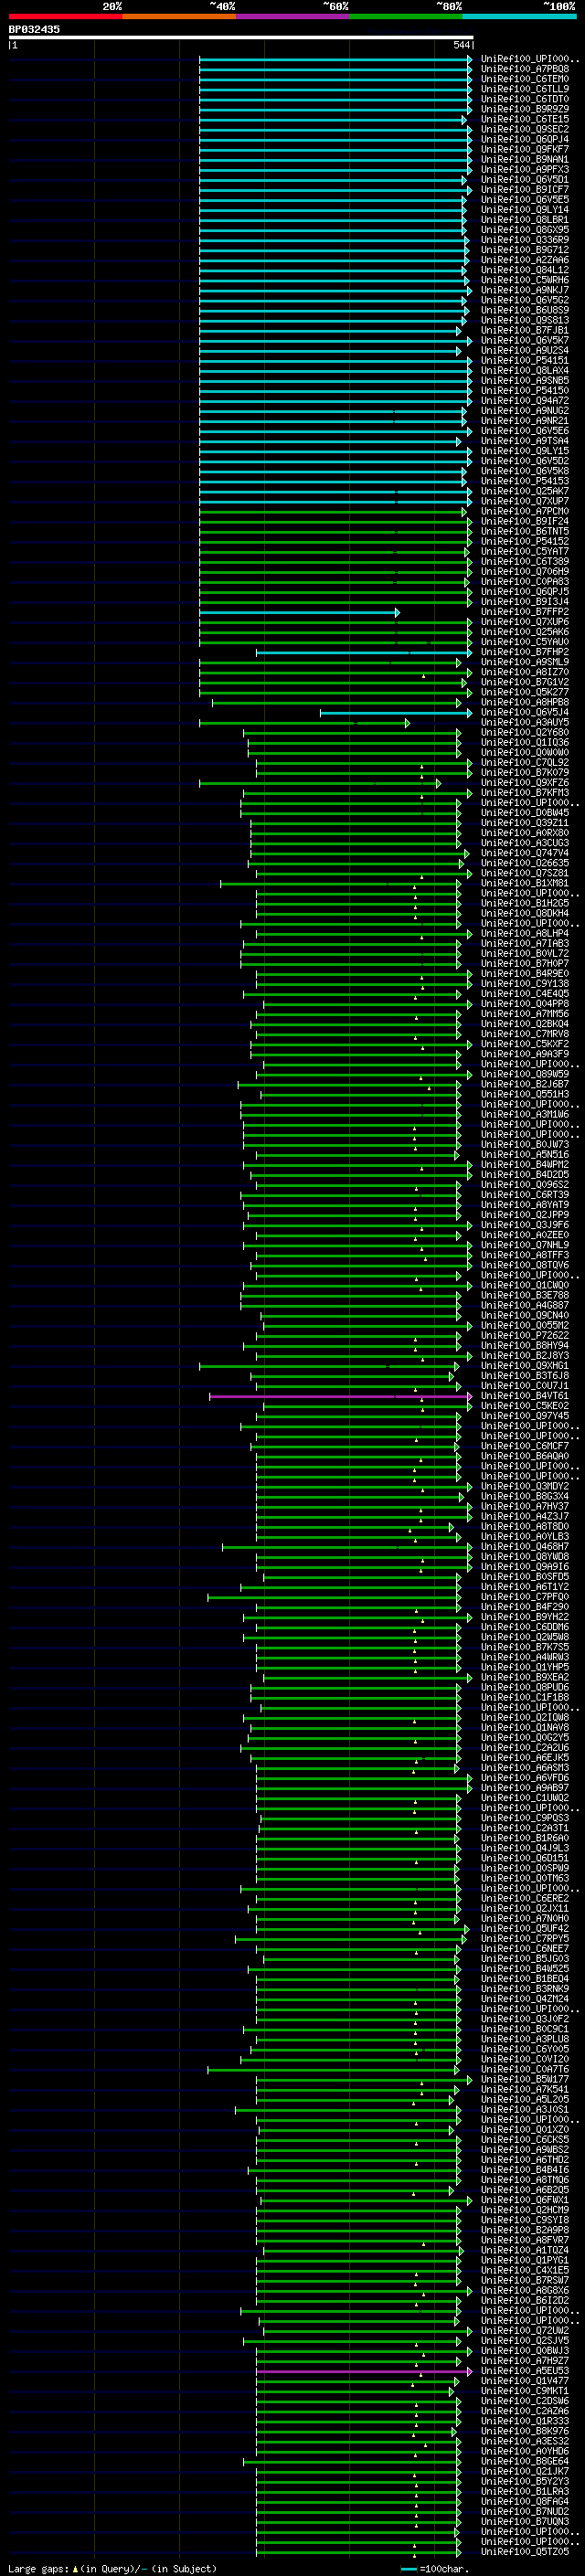Click the purple alignment bar of UniRef100_A5EU53
This screenshot has width=585, height=2576.
364,2371
